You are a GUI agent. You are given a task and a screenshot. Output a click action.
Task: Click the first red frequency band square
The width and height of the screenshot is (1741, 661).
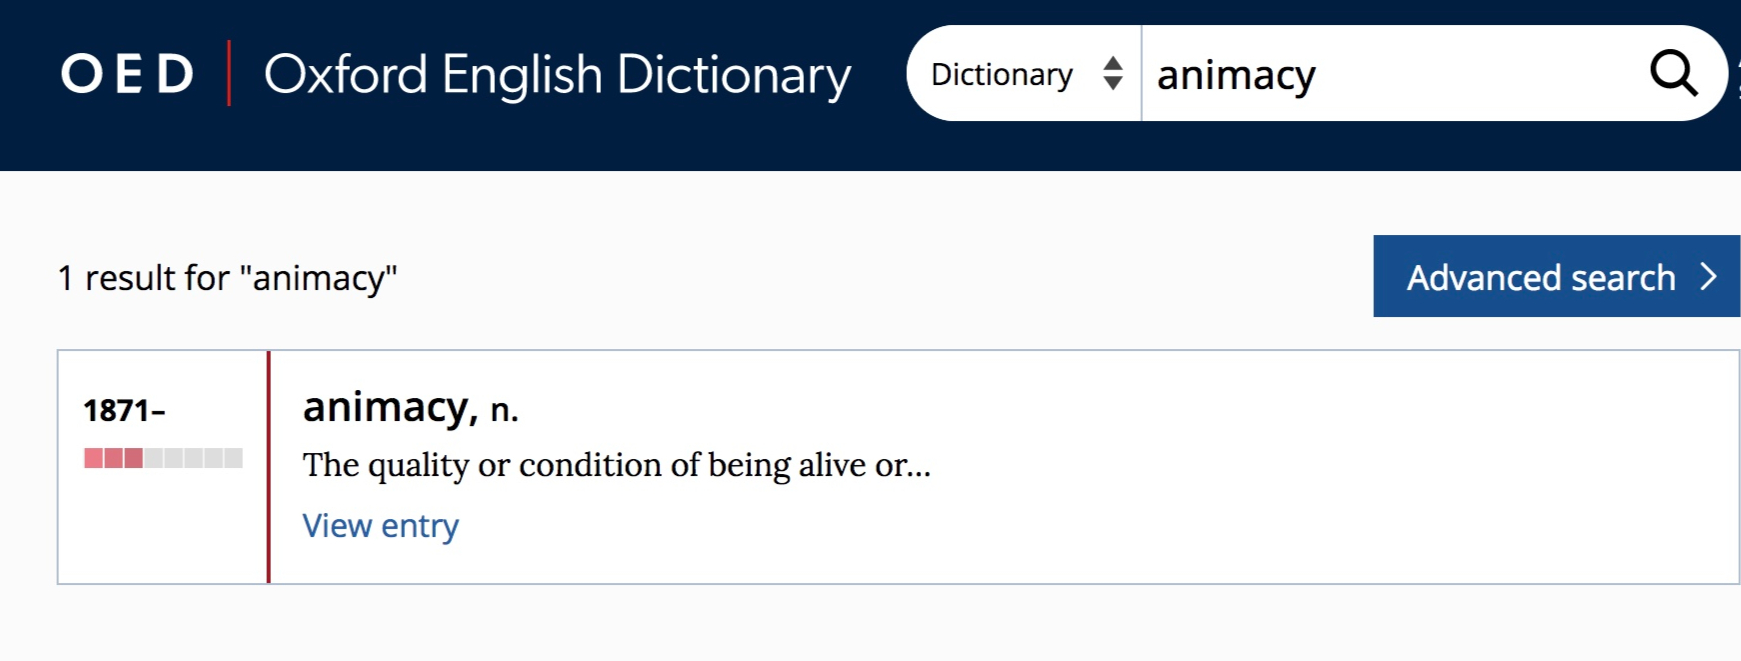pyautogui.click(x=93, y=458)
